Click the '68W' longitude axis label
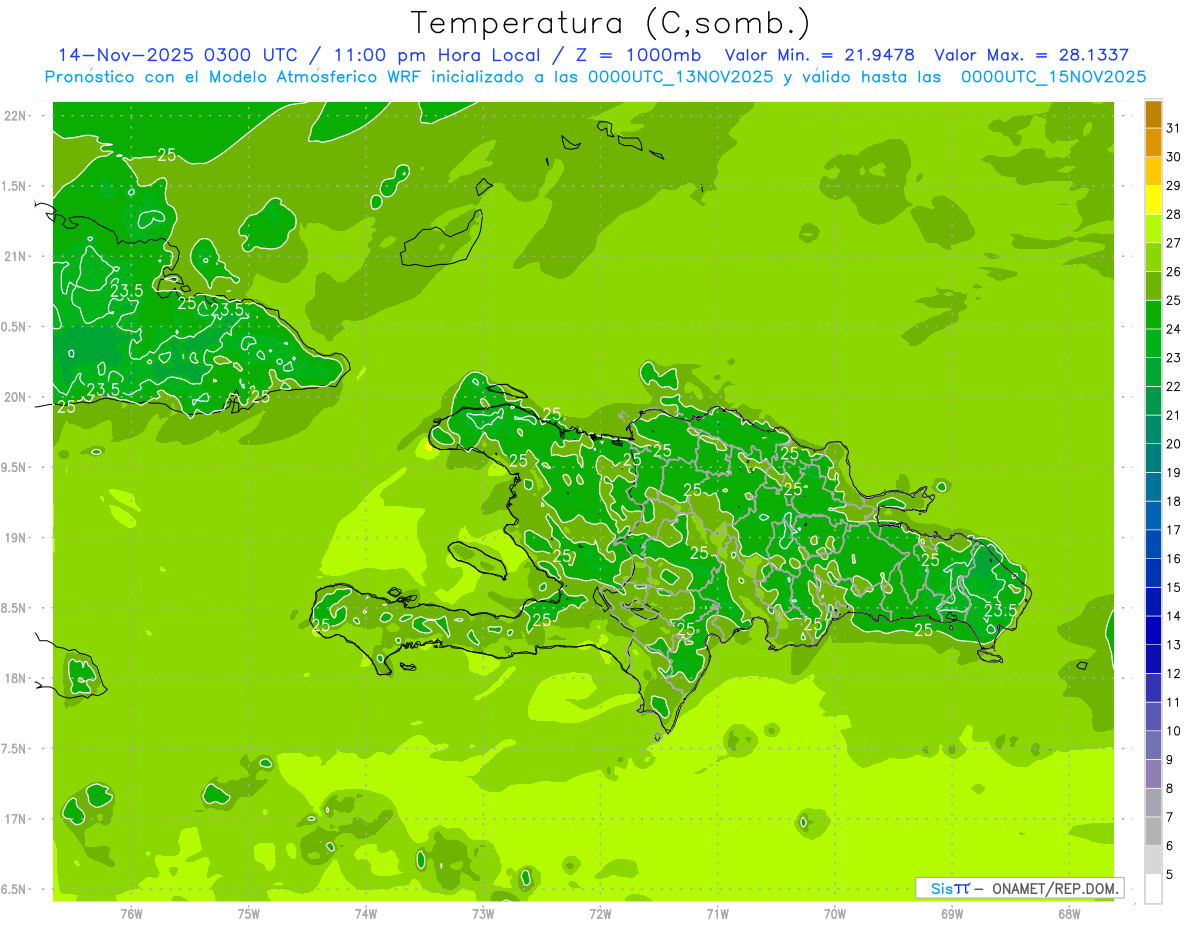 coord(1069,912)
